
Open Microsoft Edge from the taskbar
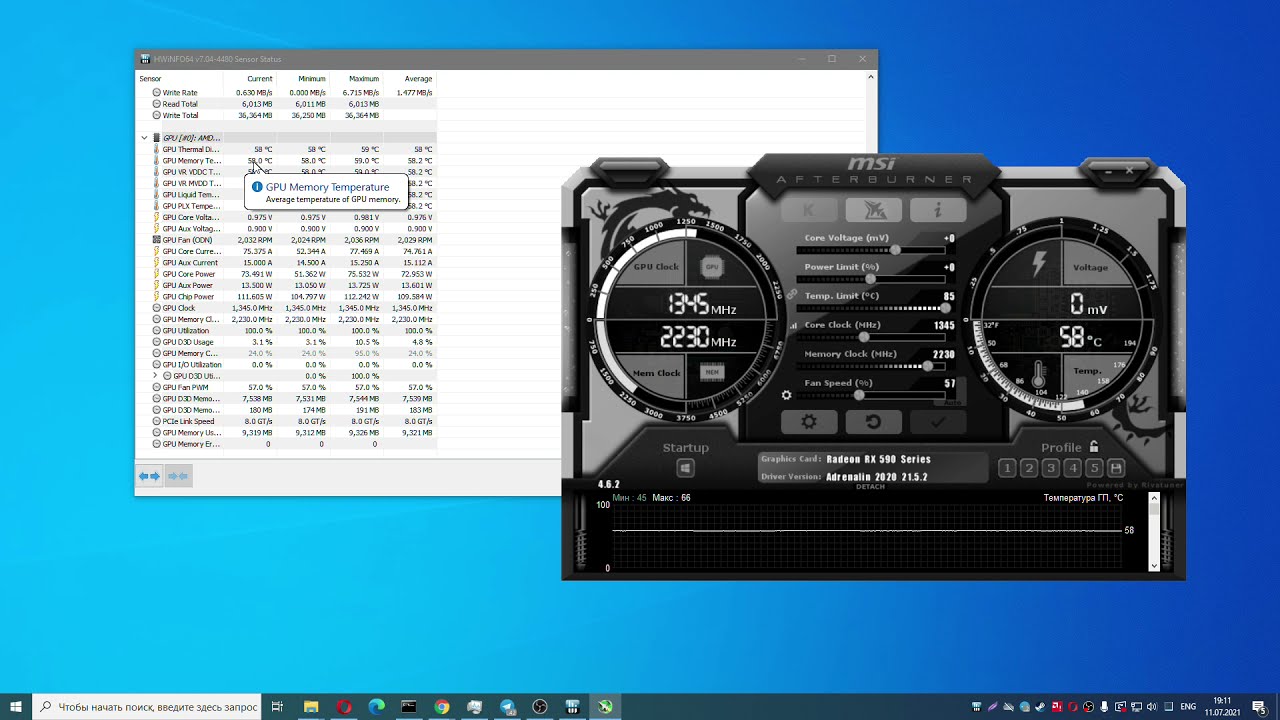376,707
